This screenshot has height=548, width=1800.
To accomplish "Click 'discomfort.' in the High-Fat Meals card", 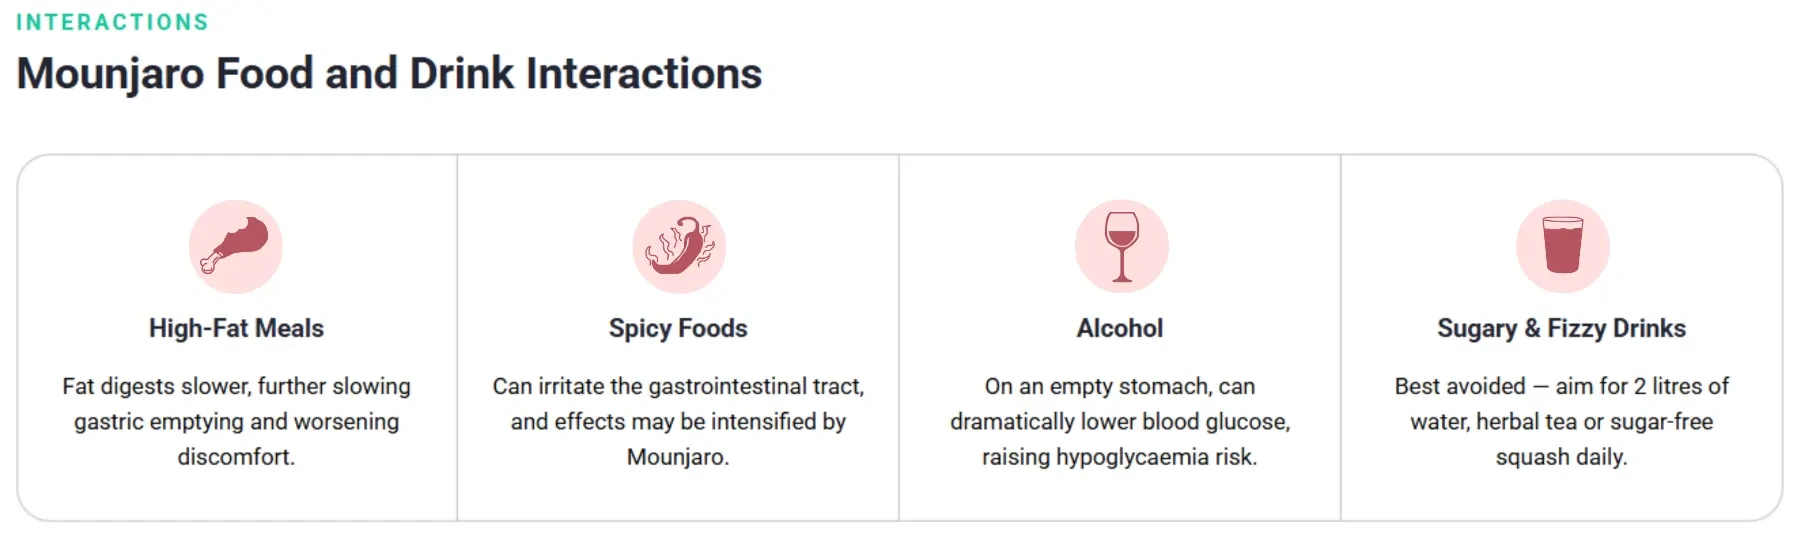I will [x=236, y=458].
